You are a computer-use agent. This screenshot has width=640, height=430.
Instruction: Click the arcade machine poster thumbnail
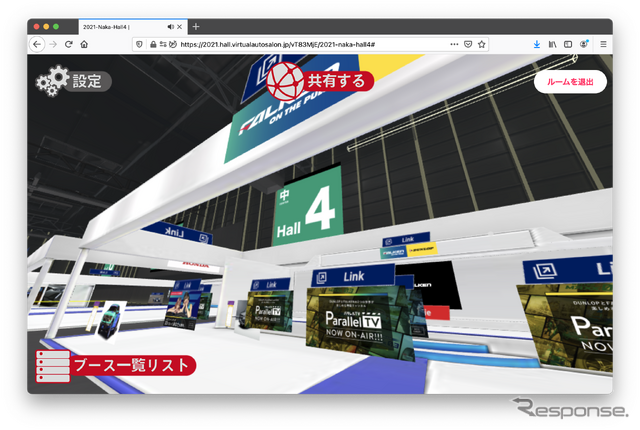click(110, 321)
